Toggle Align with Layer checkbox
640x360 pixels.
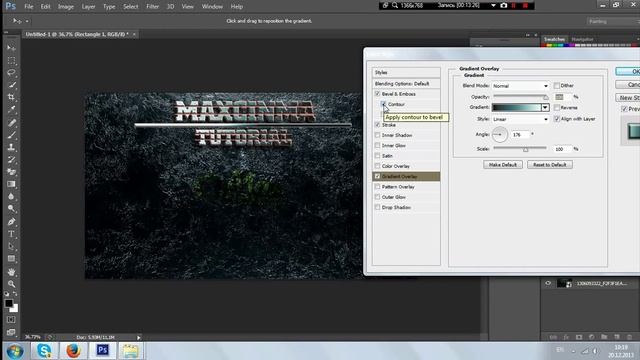[557, 119]
